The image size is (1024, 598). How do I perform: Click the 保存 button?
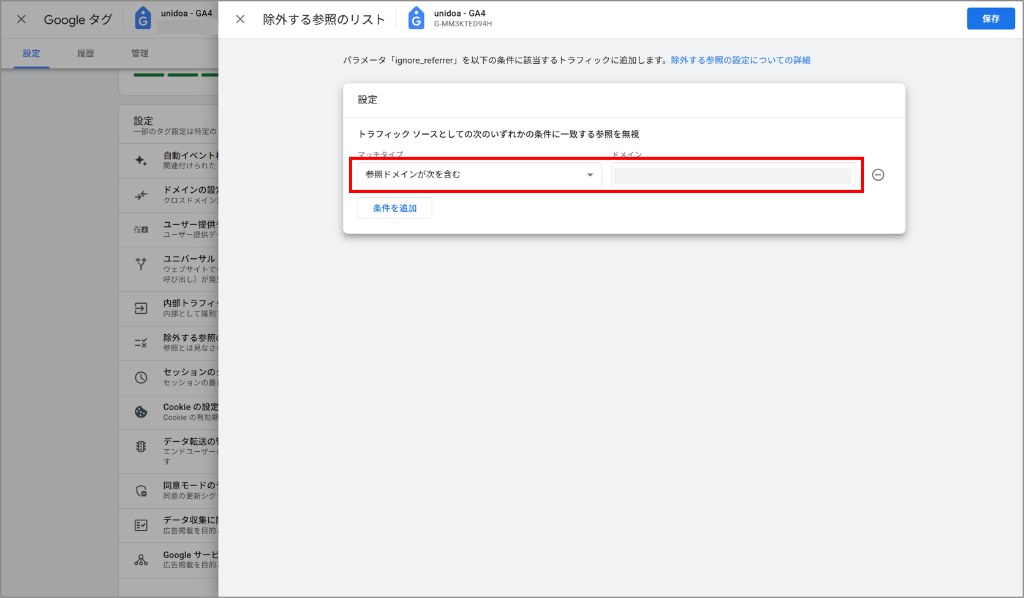coord(989,18)
